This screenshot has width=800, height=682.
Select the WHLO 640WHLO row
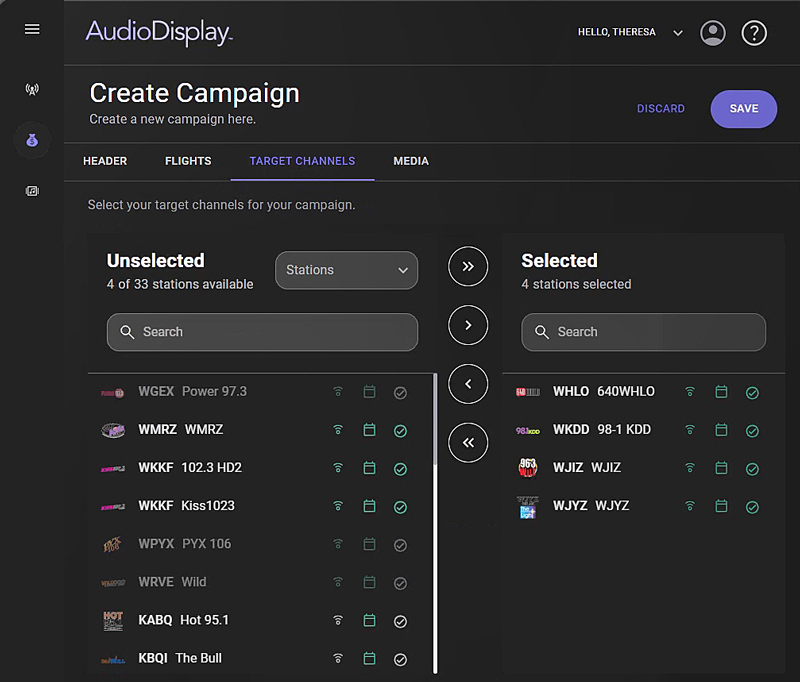click(x=643, y=392)
